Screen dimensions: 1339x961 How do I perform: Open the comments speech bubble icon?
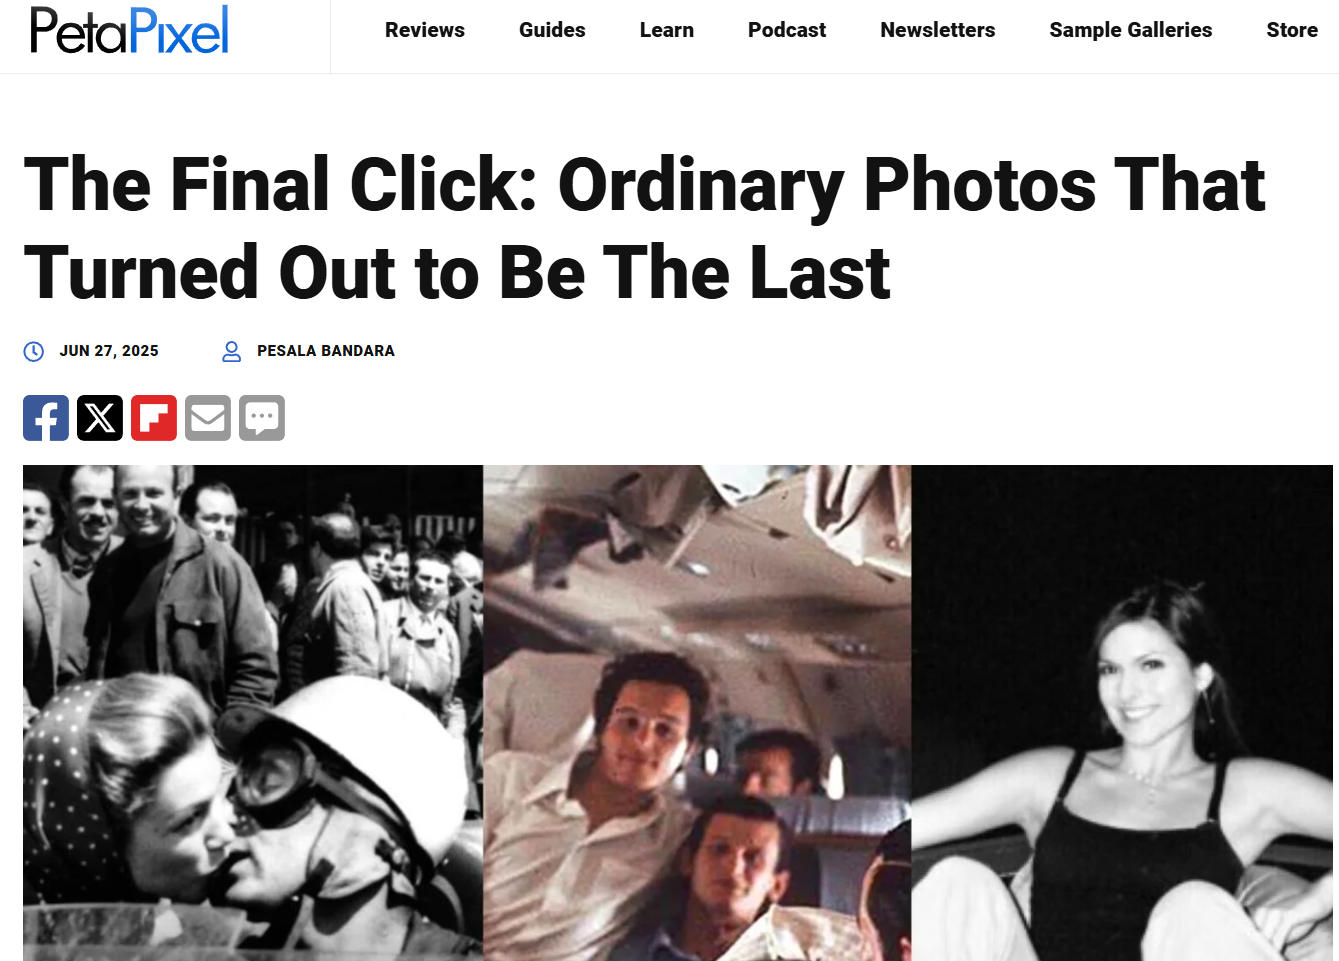(x=262, y=418)
